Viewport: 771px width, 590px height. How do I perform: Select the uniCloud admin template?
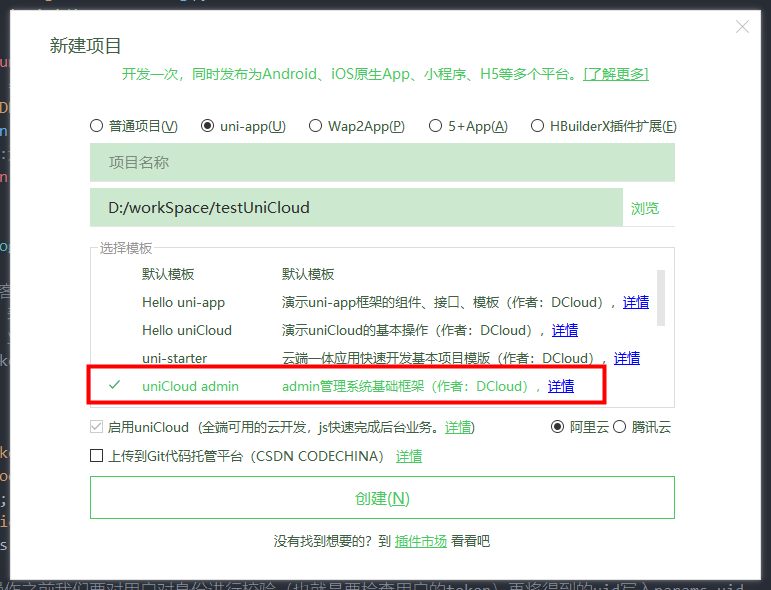point(190,386)
